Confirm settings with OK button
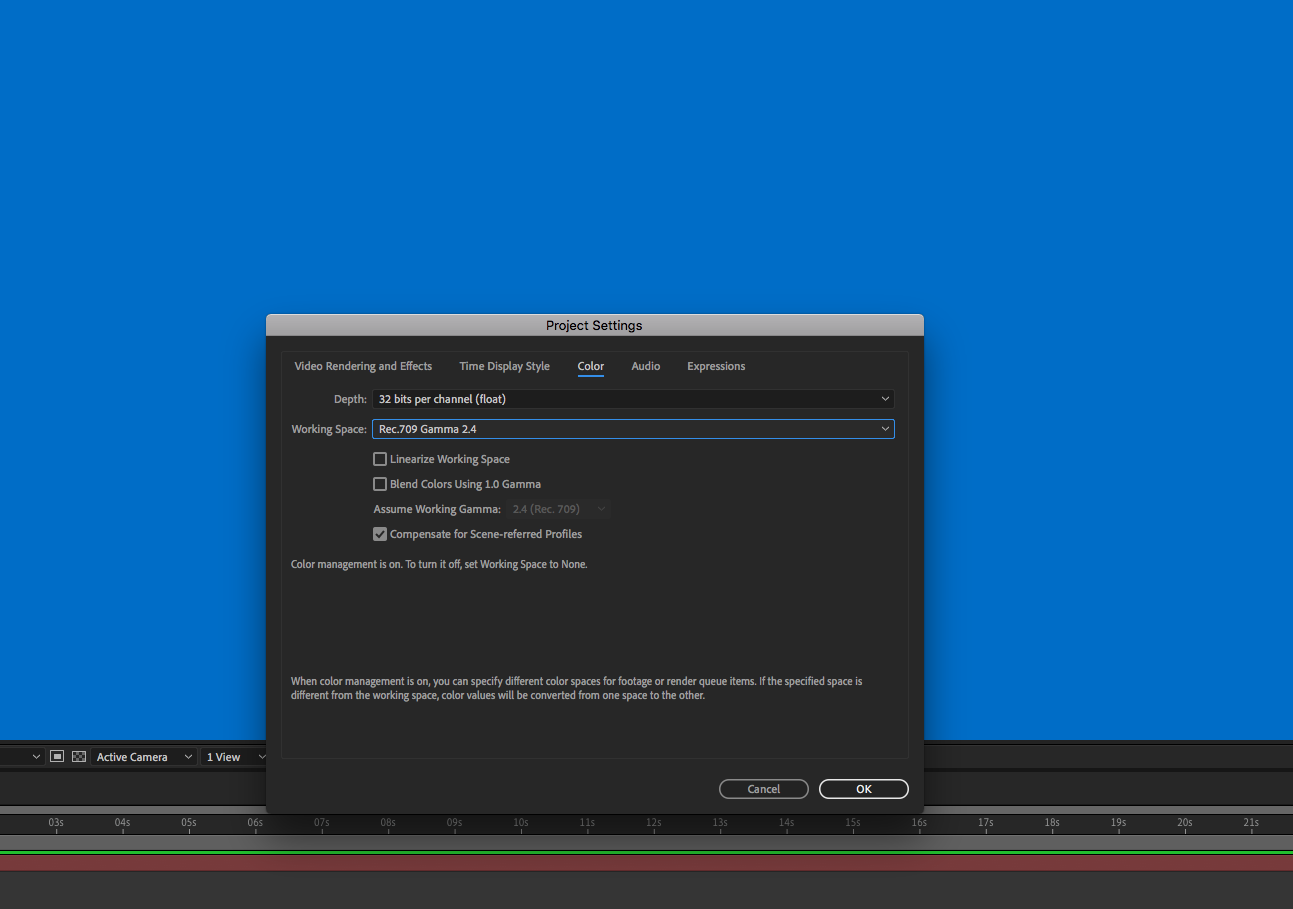Viewport: 1293px width, 909px height. click(864, 789)
